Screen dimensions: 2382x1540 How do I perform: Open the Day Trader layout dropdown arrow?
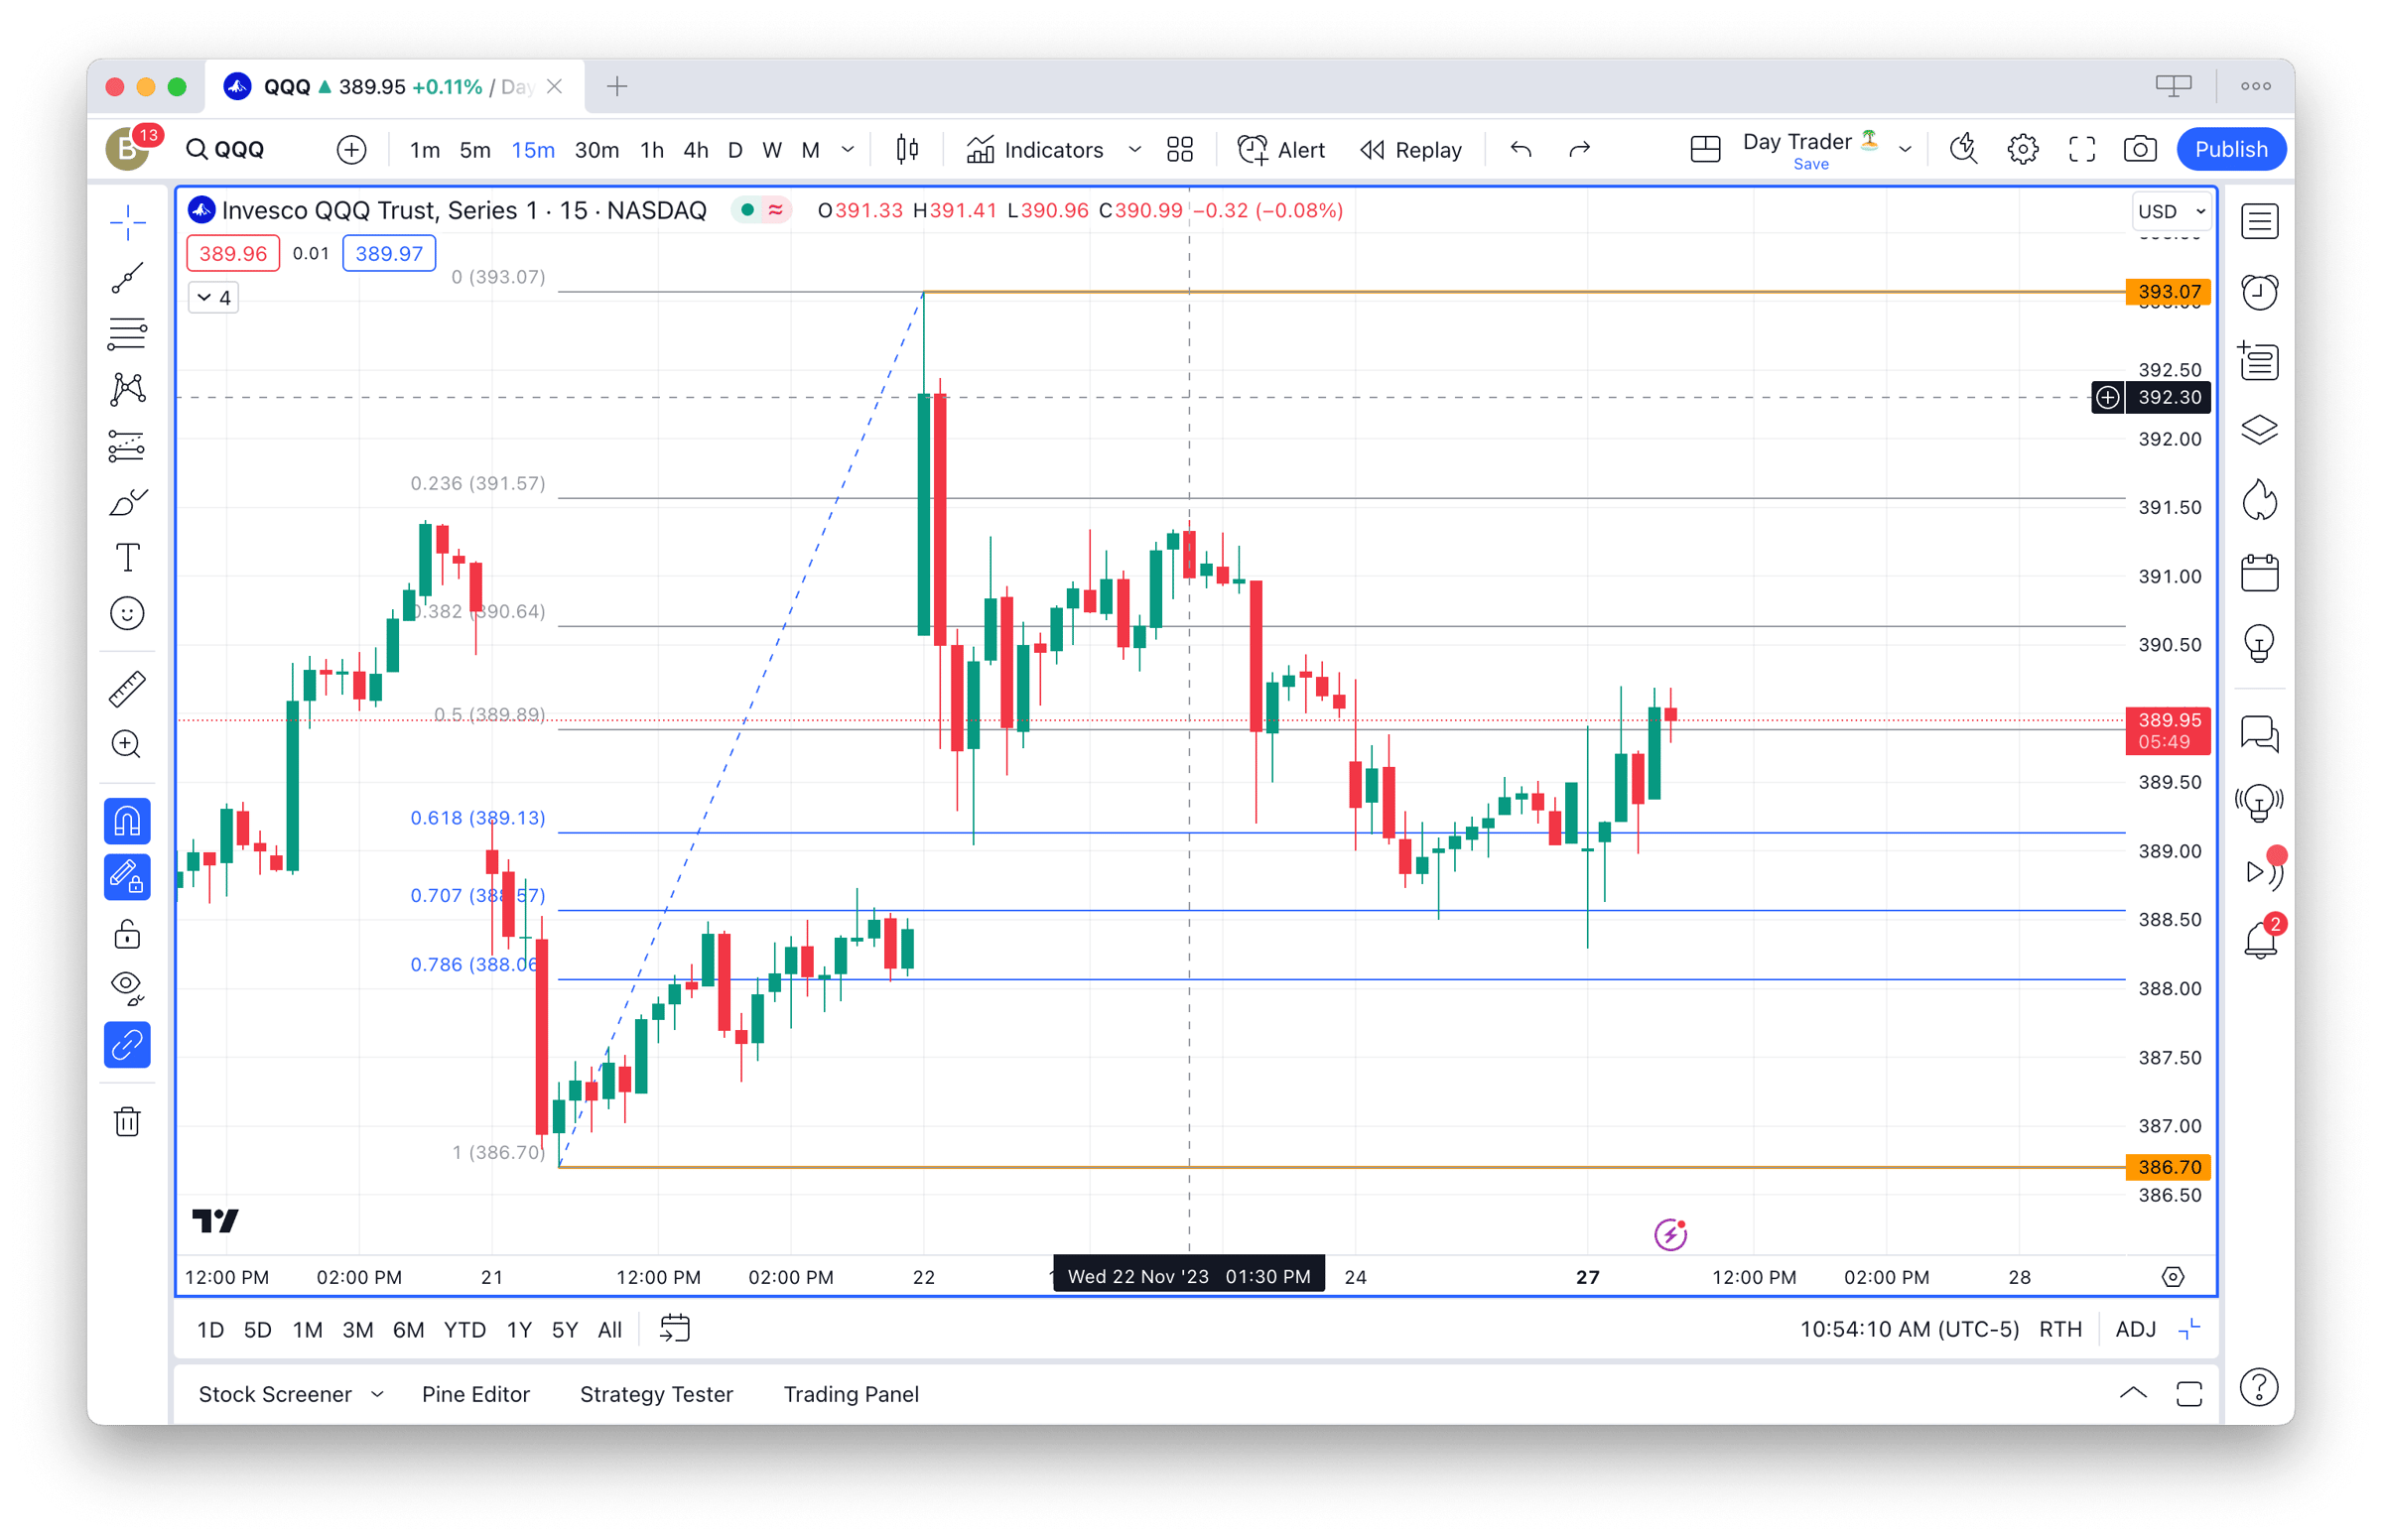tap(1905, 150)
